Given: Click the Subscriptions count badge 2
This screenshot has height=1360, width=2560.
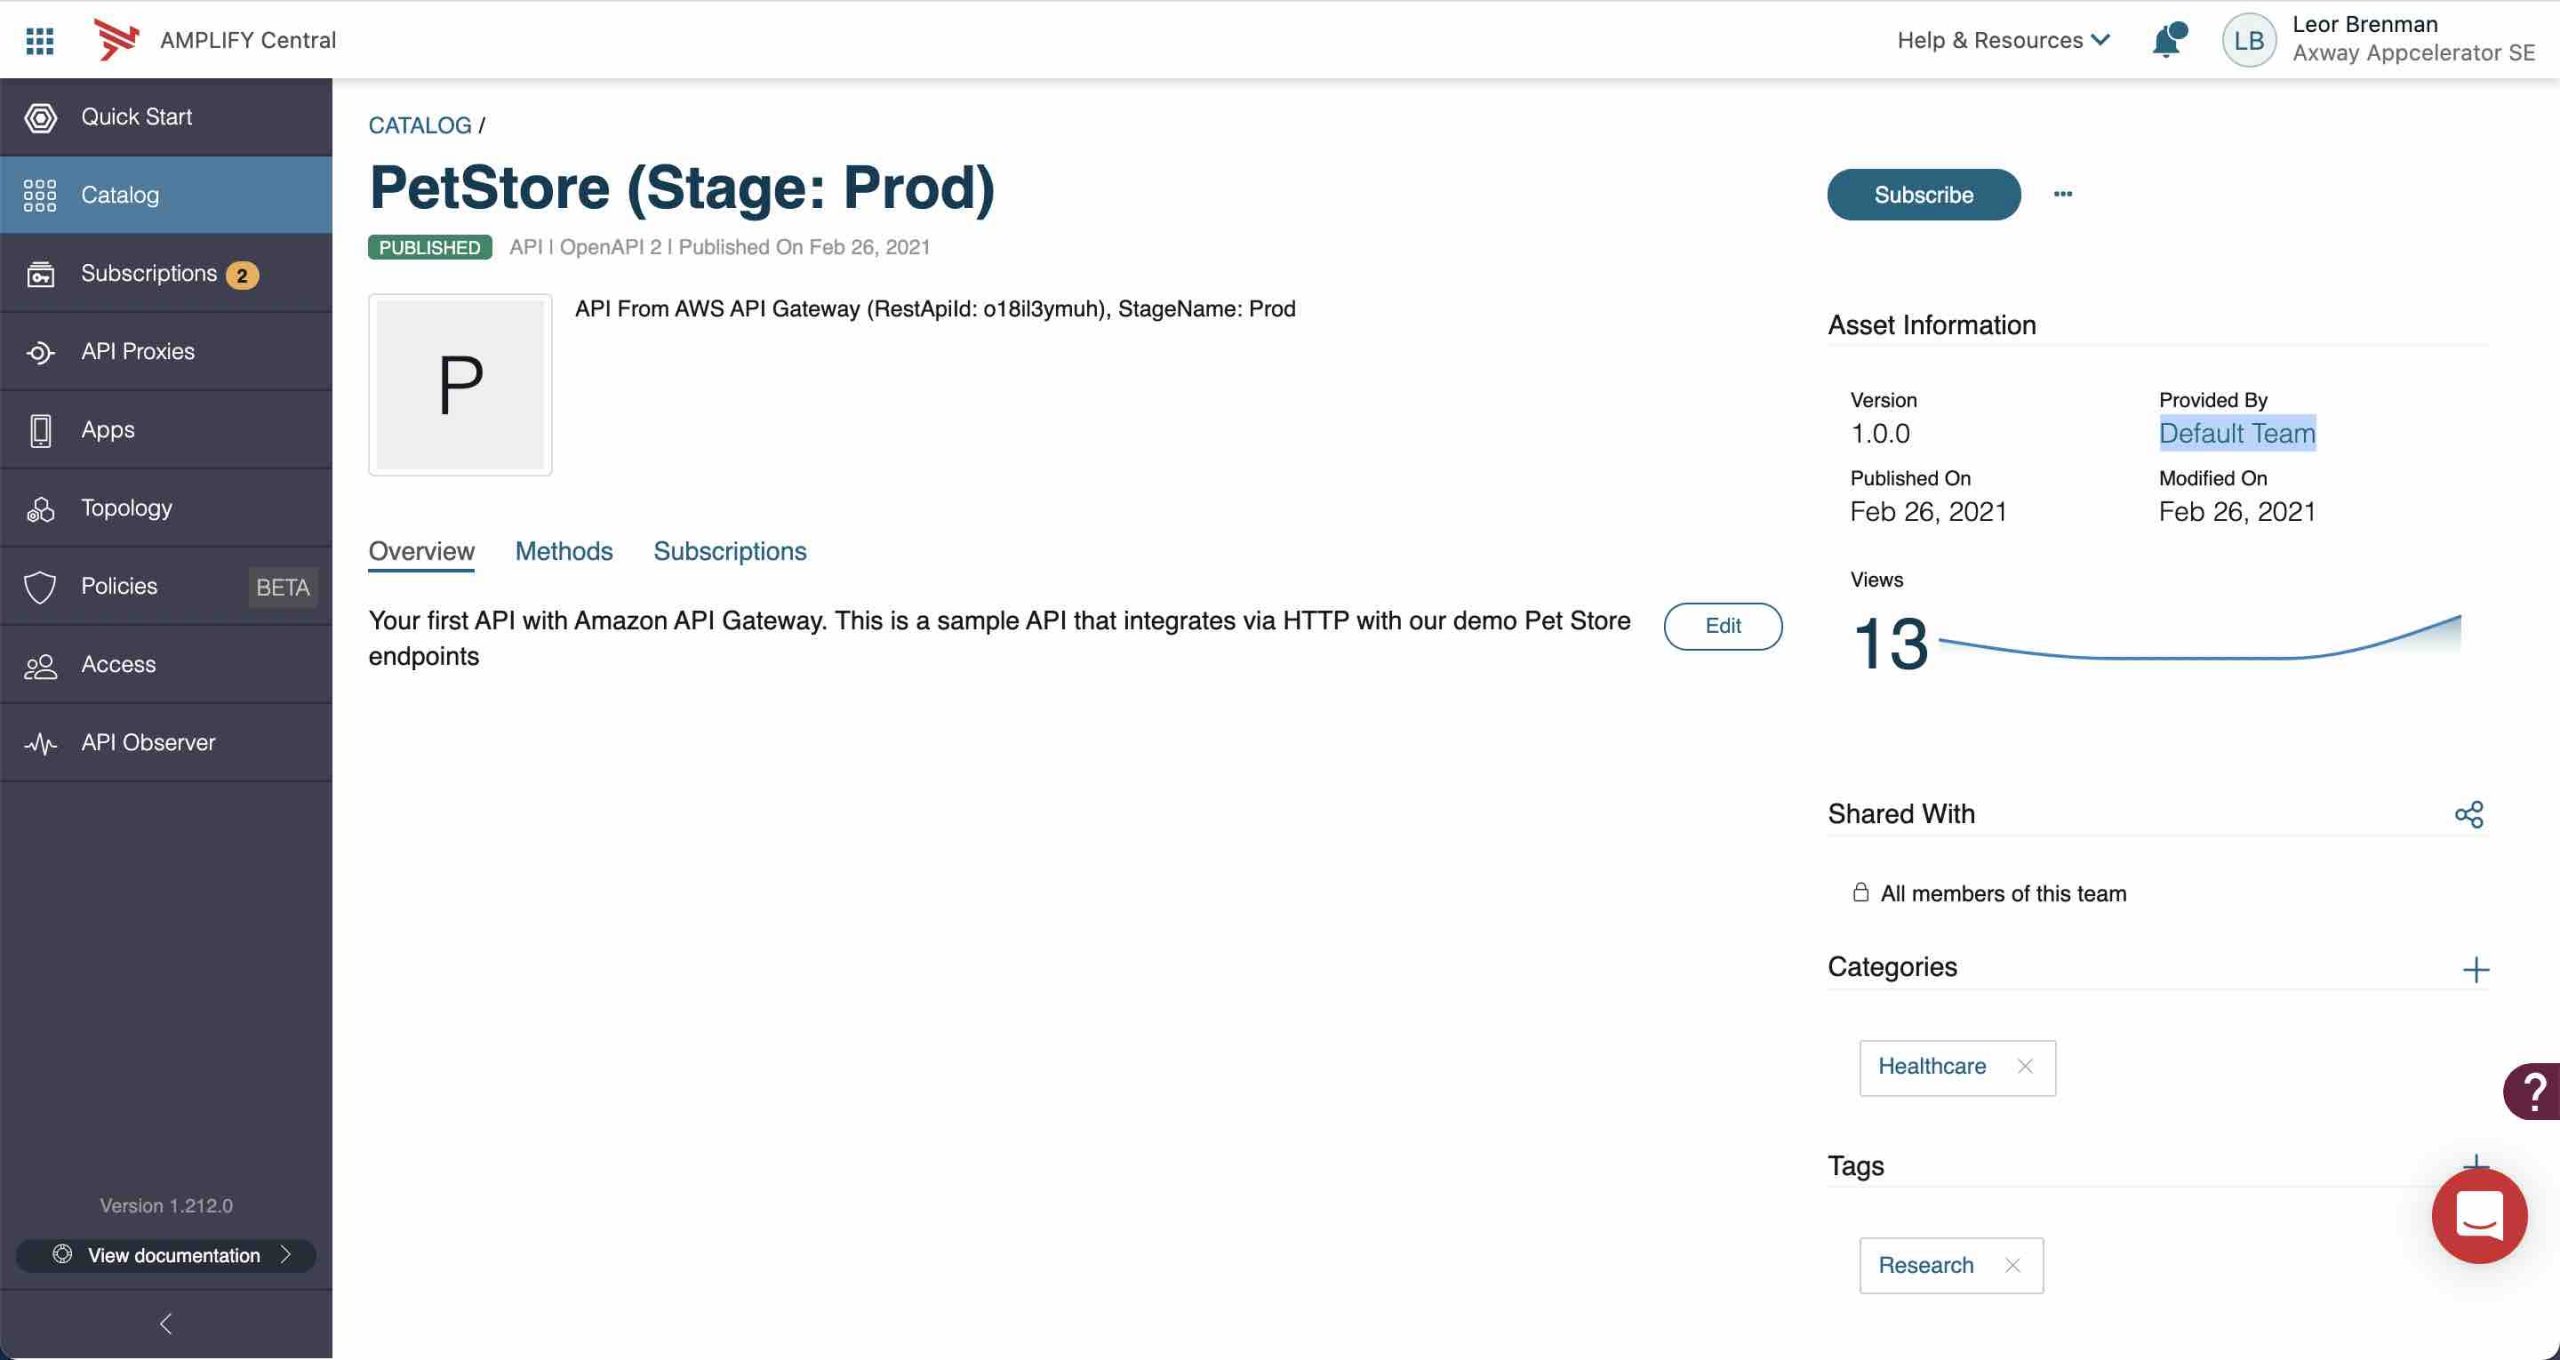Looking at the screenshot, I should click(242, 275).
